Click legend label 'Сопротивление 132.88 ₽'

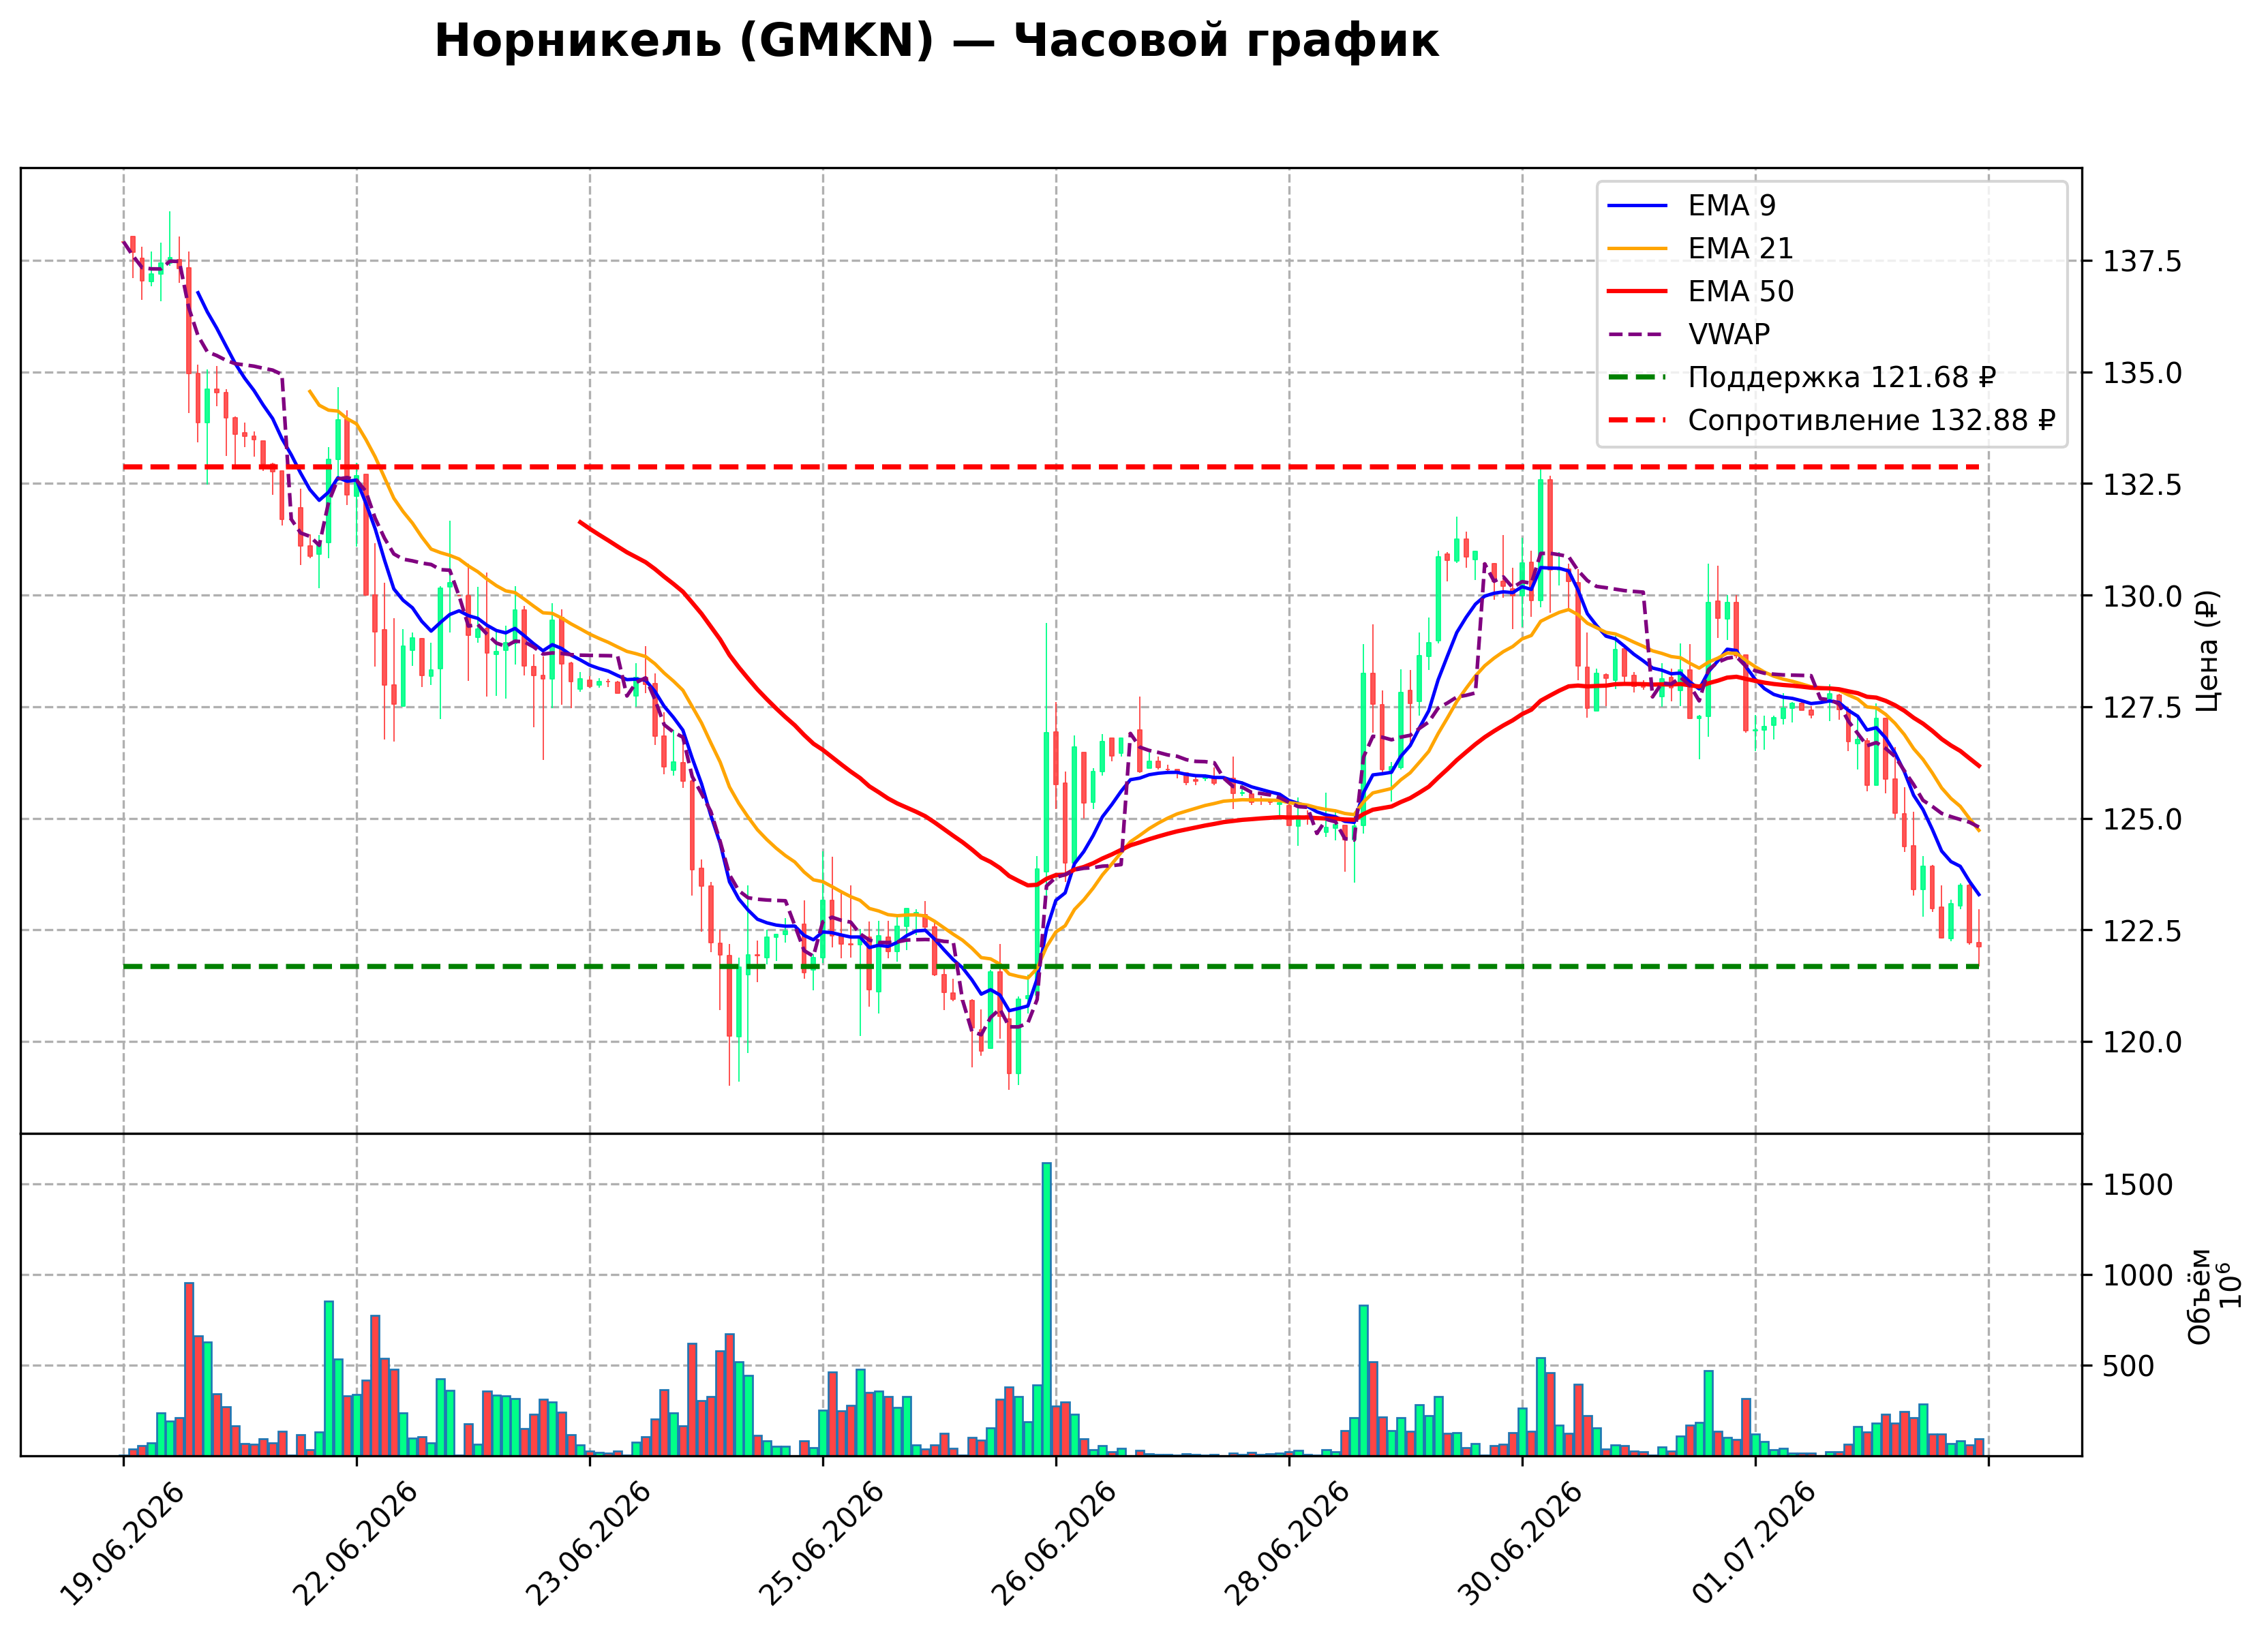click(x=1871, y=420)
